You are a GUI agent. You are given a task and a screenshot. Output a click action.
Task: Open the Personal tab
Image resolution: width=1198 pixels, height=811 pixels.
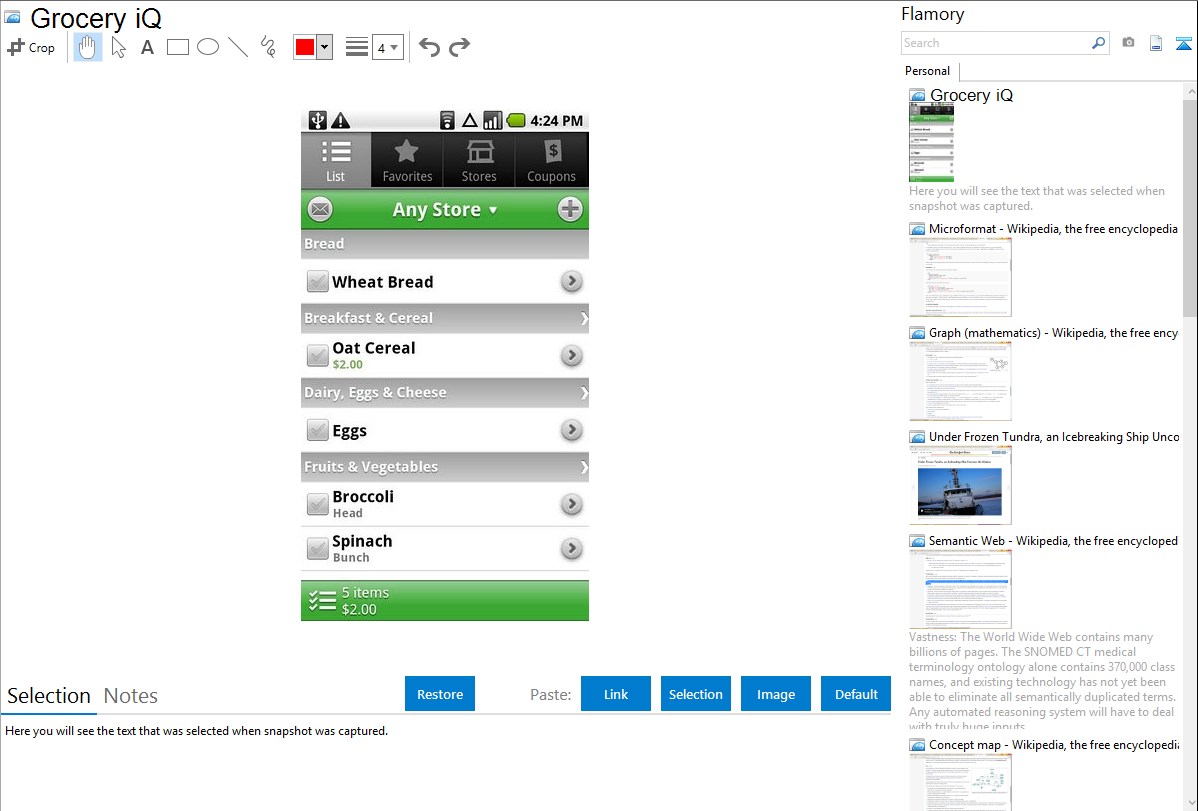pos(928,70)
